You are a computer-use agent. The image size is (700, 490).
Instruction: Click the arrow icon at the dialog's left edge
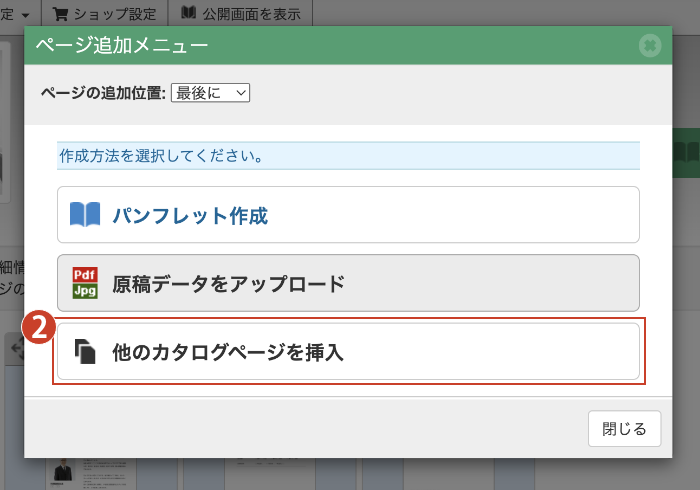point(16,348)
